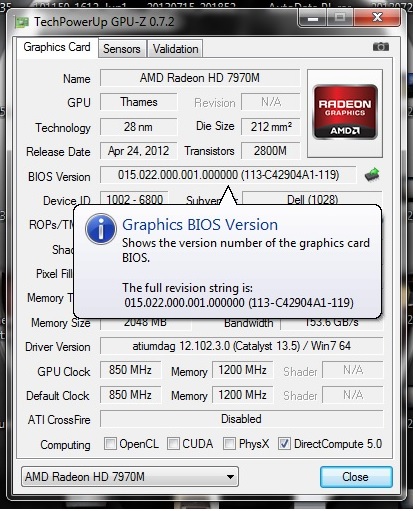The height and width of the screenshot is (511, 415).
Task: Click the BIOS save chip icon
Action: pyautogui.click(x=372, y=175)
